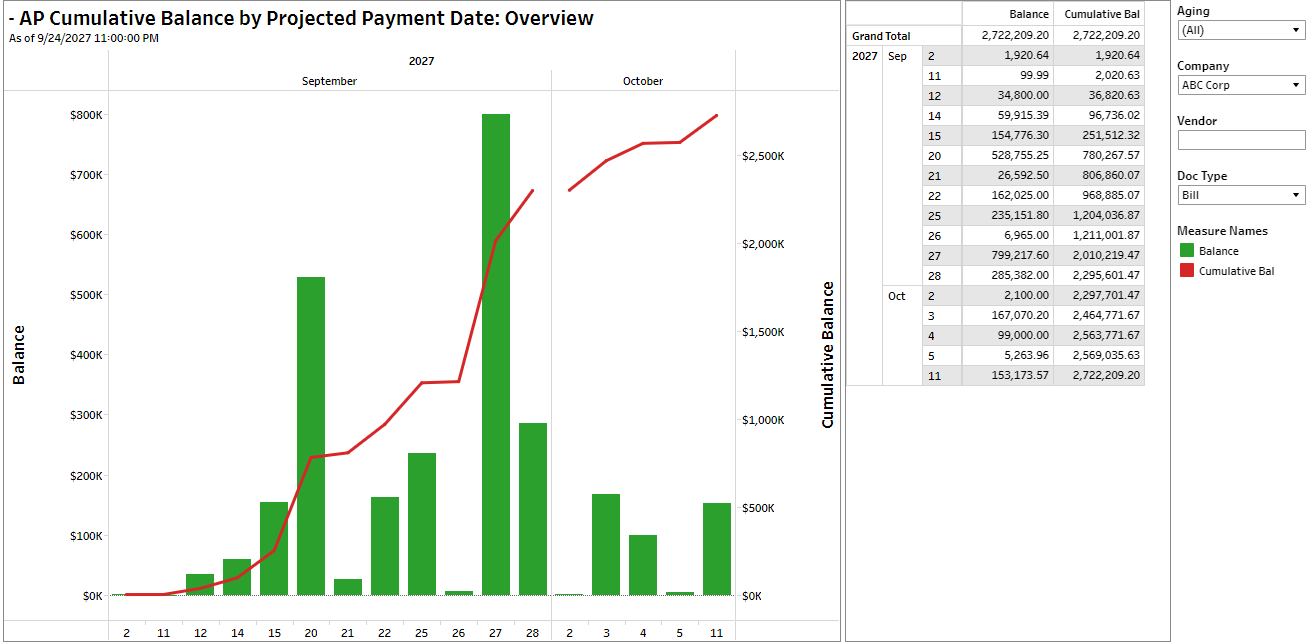The image size is (1308, 642).
Task: Click the Oct month label in the table
Action: coord(897,296)
